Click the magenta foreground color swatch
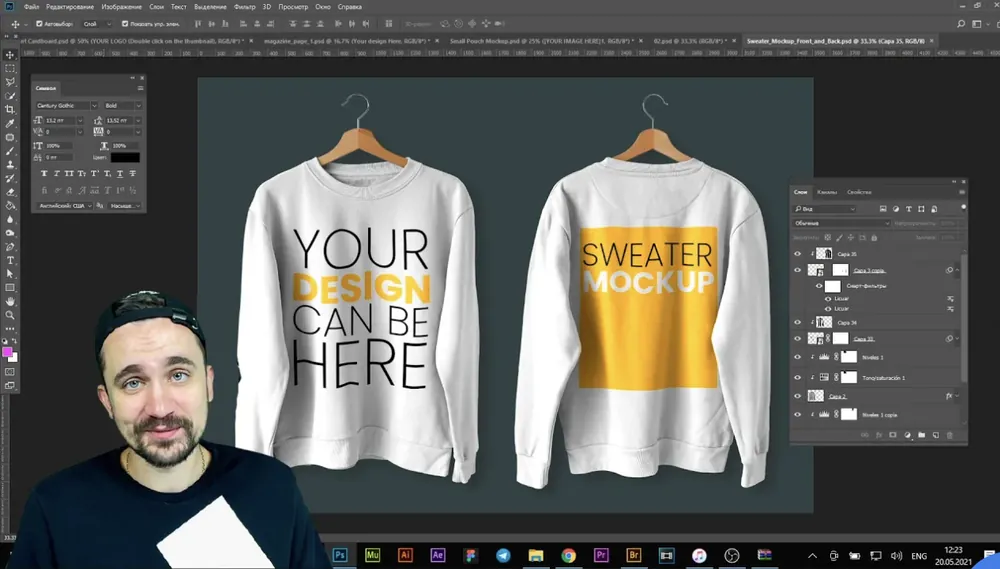Image resolution: width=1000 pixels, height=569 pixels. 7,352
